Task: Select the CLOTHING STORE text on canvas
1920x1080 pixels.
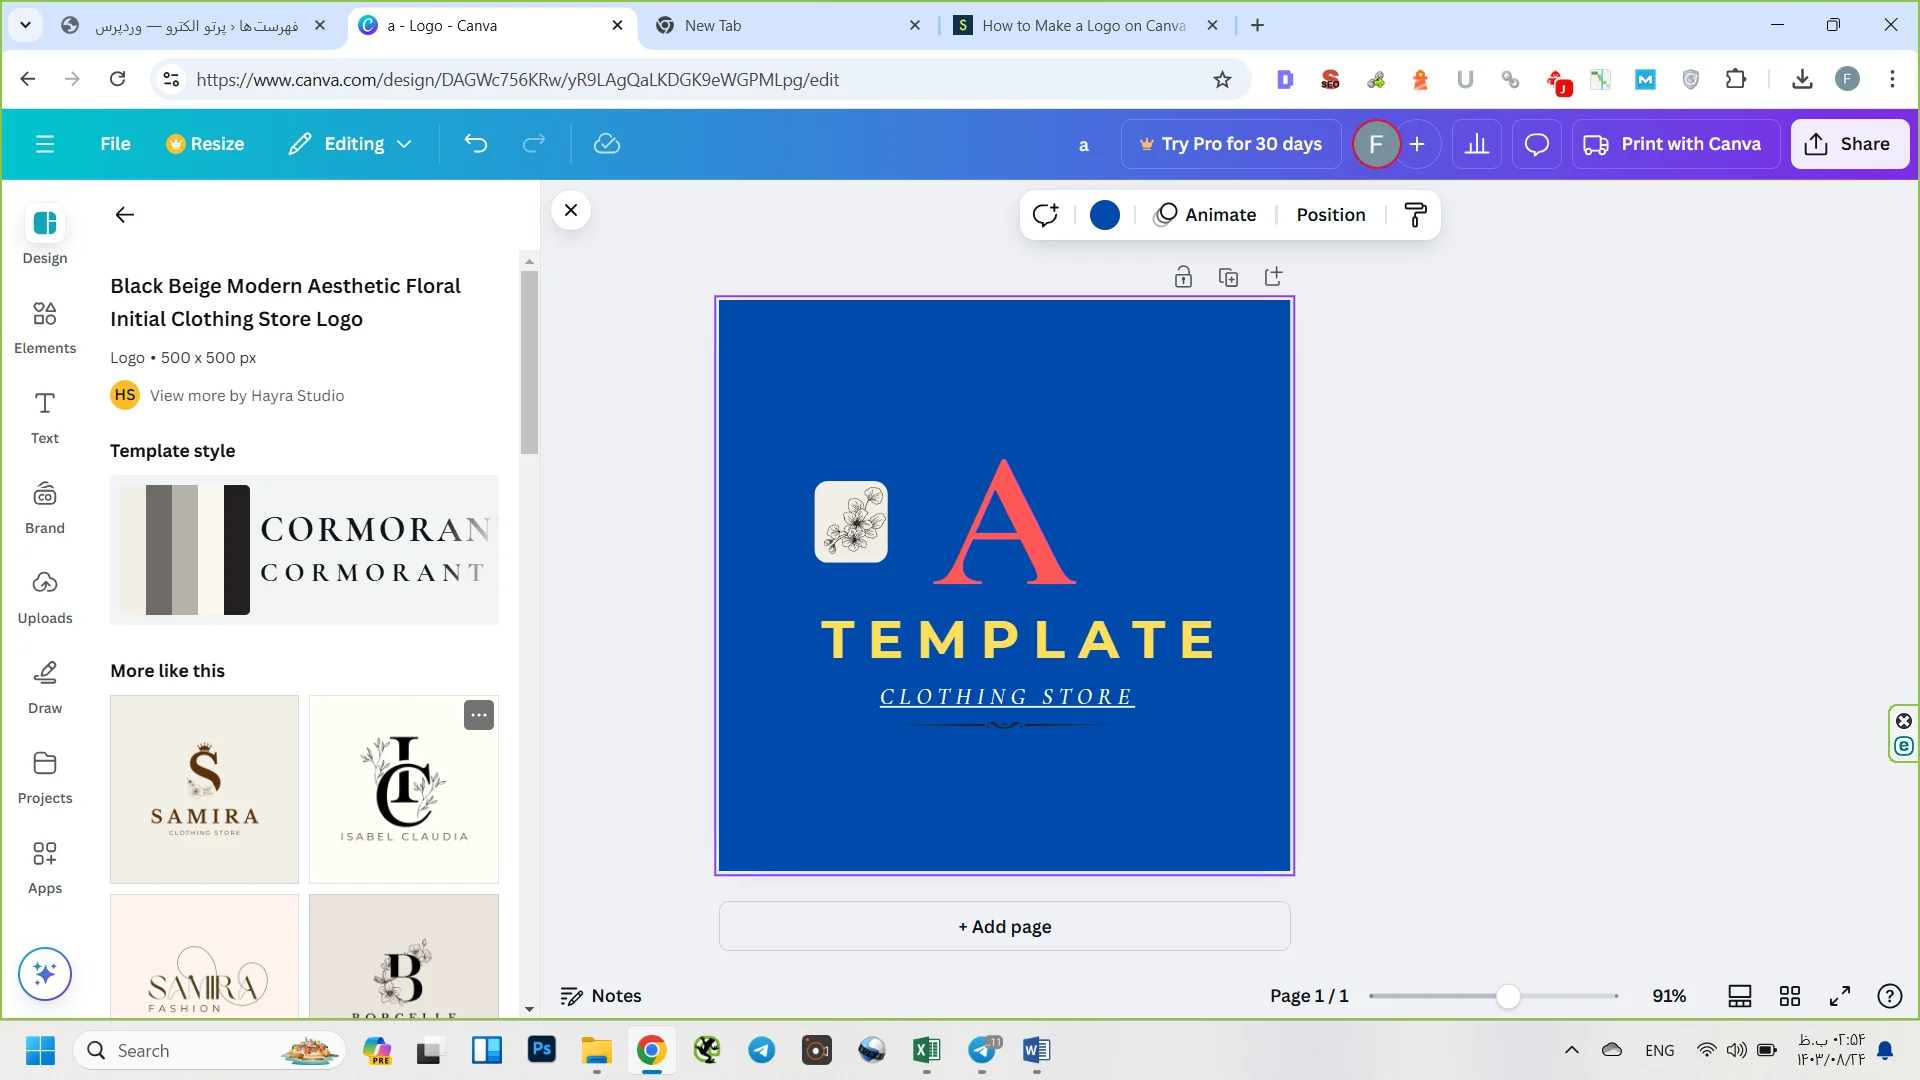Action: 1007,697
